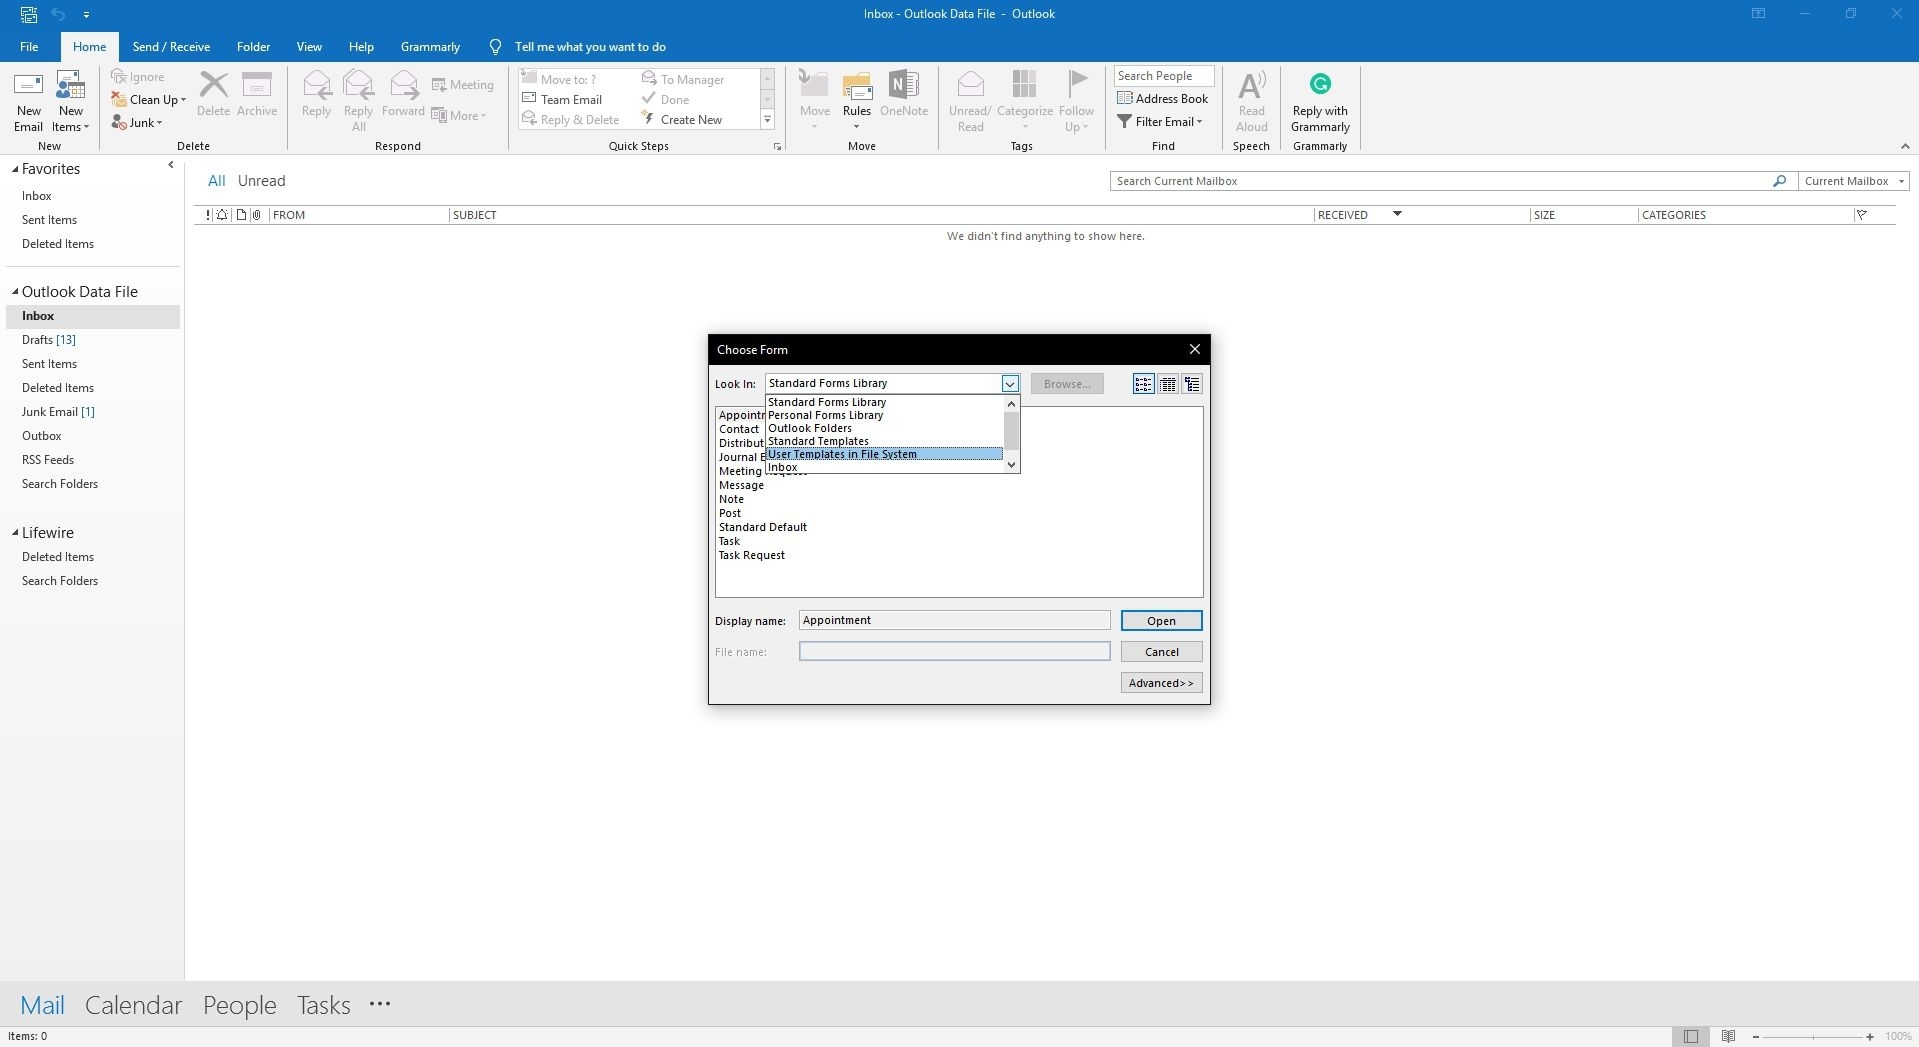Click the Open button in dialog

pos(1161,621)
